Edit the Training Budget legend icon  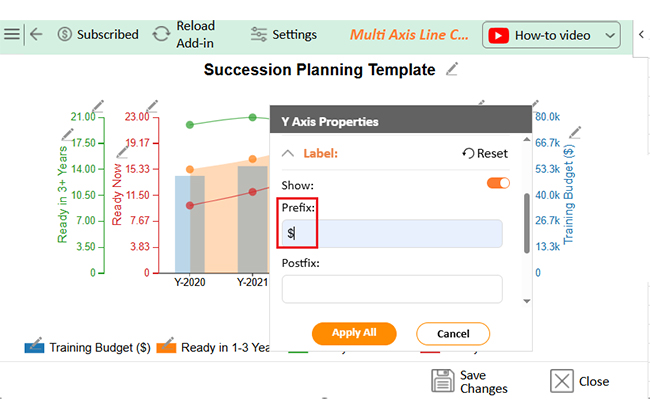point(34,347)
